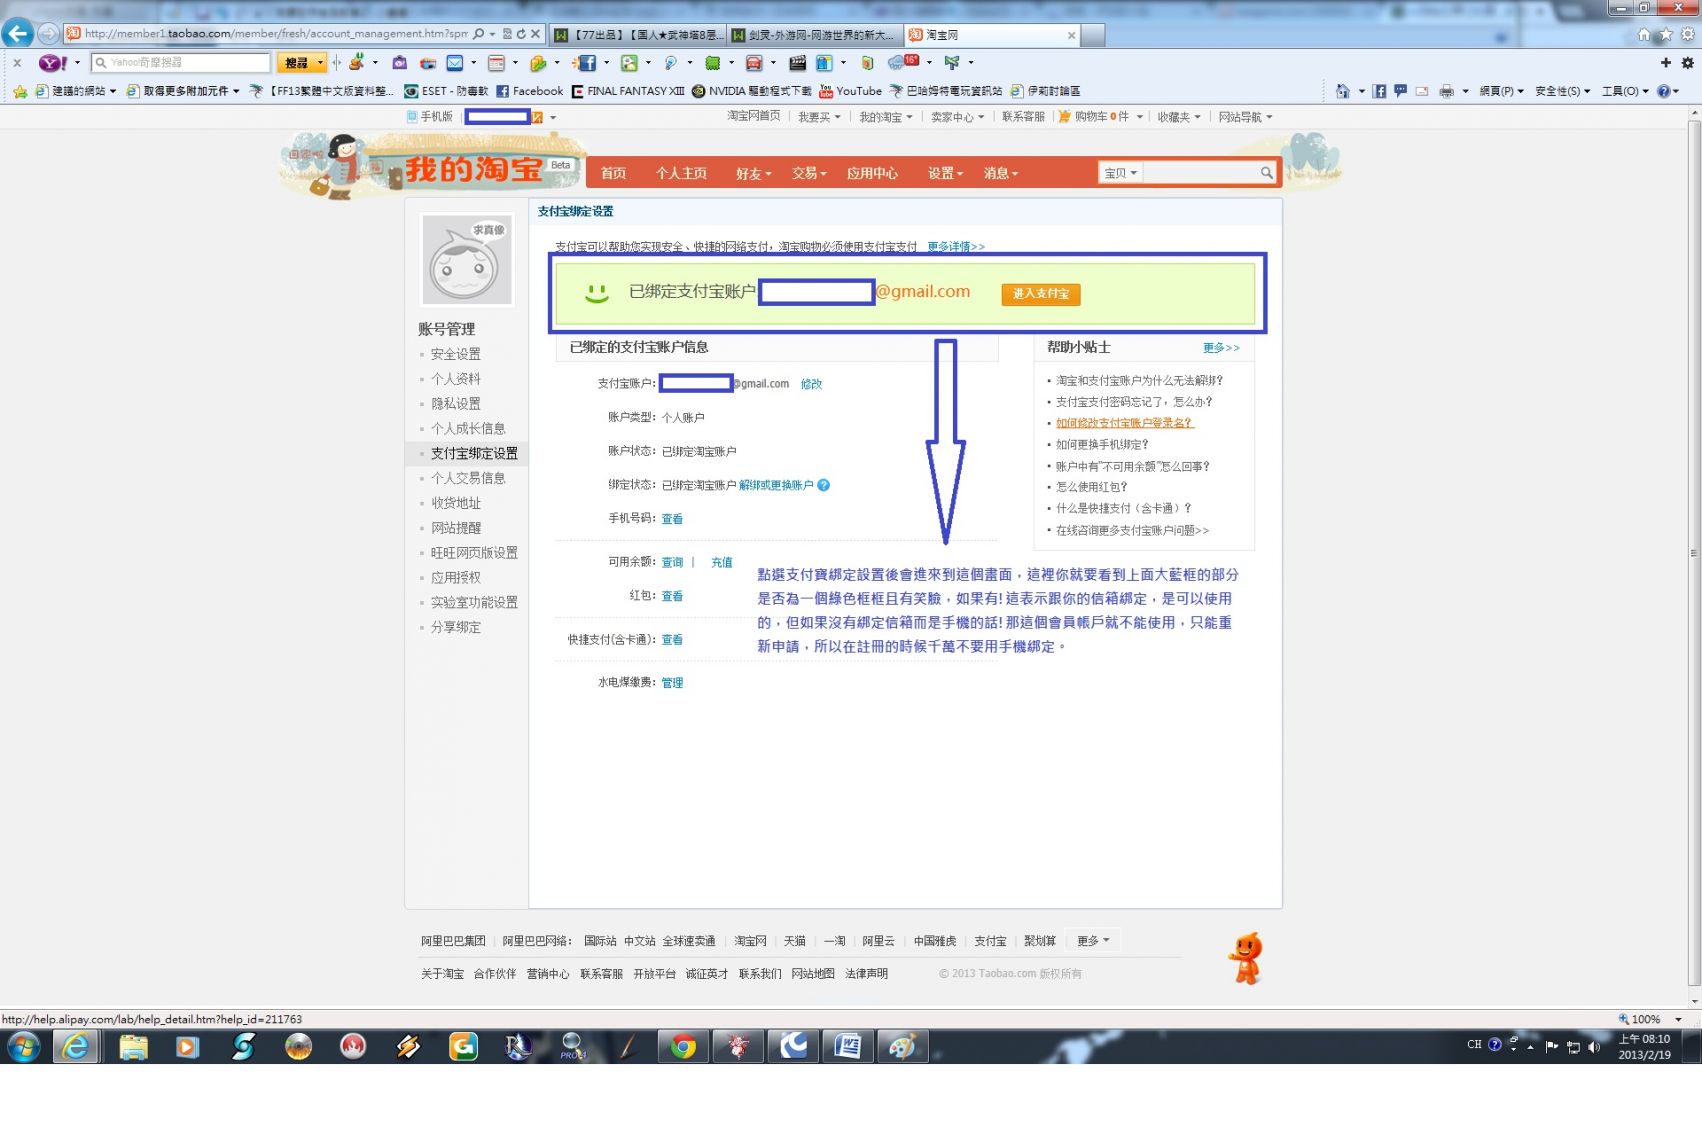The height and width of the screenshot is (1127, 1702).
Task: Click the Facebook icon in Yahoo toolbar
Action: (x=586, y=63)
